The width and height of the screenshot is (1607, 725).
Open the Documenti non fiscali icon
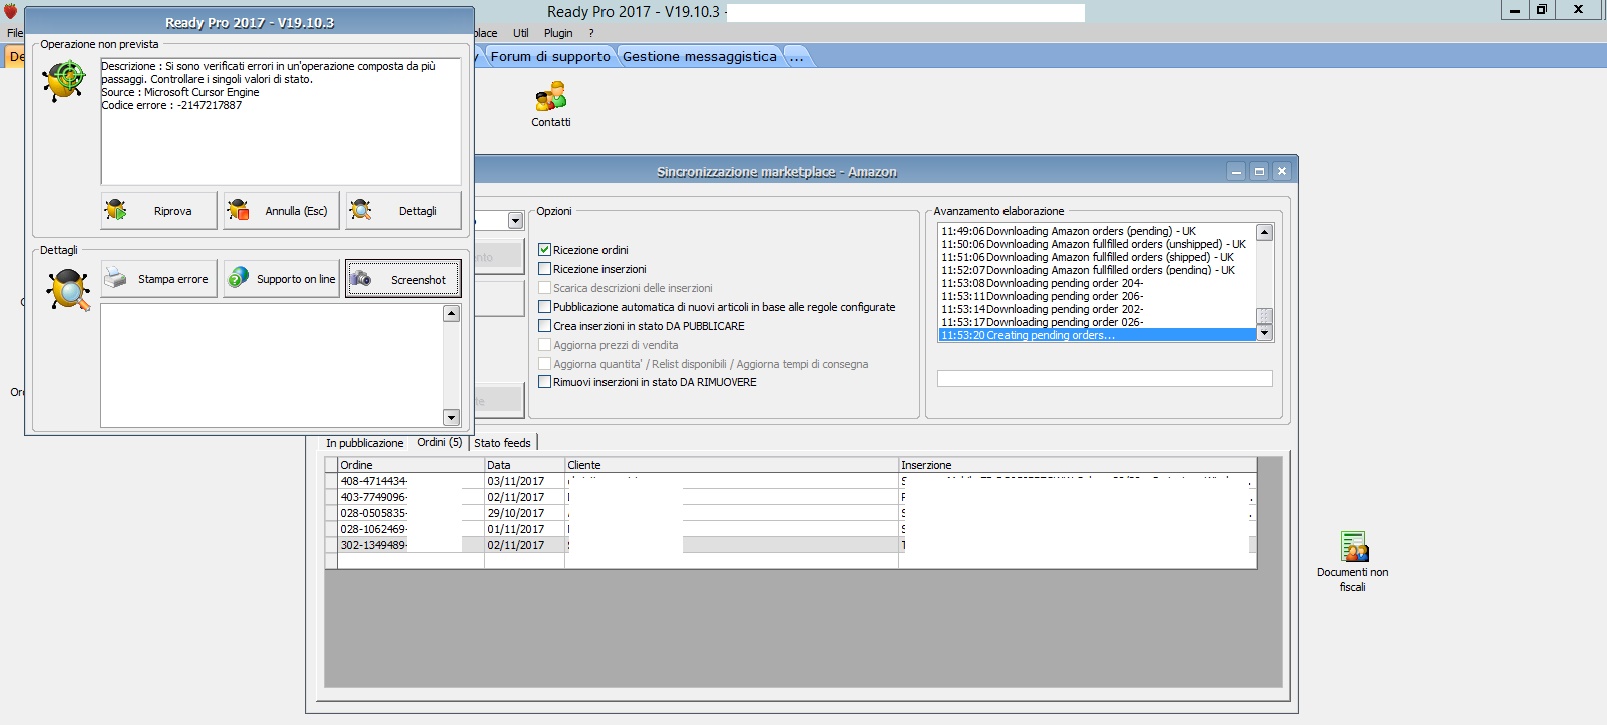pyautogui.click(x=1353, y=562)
